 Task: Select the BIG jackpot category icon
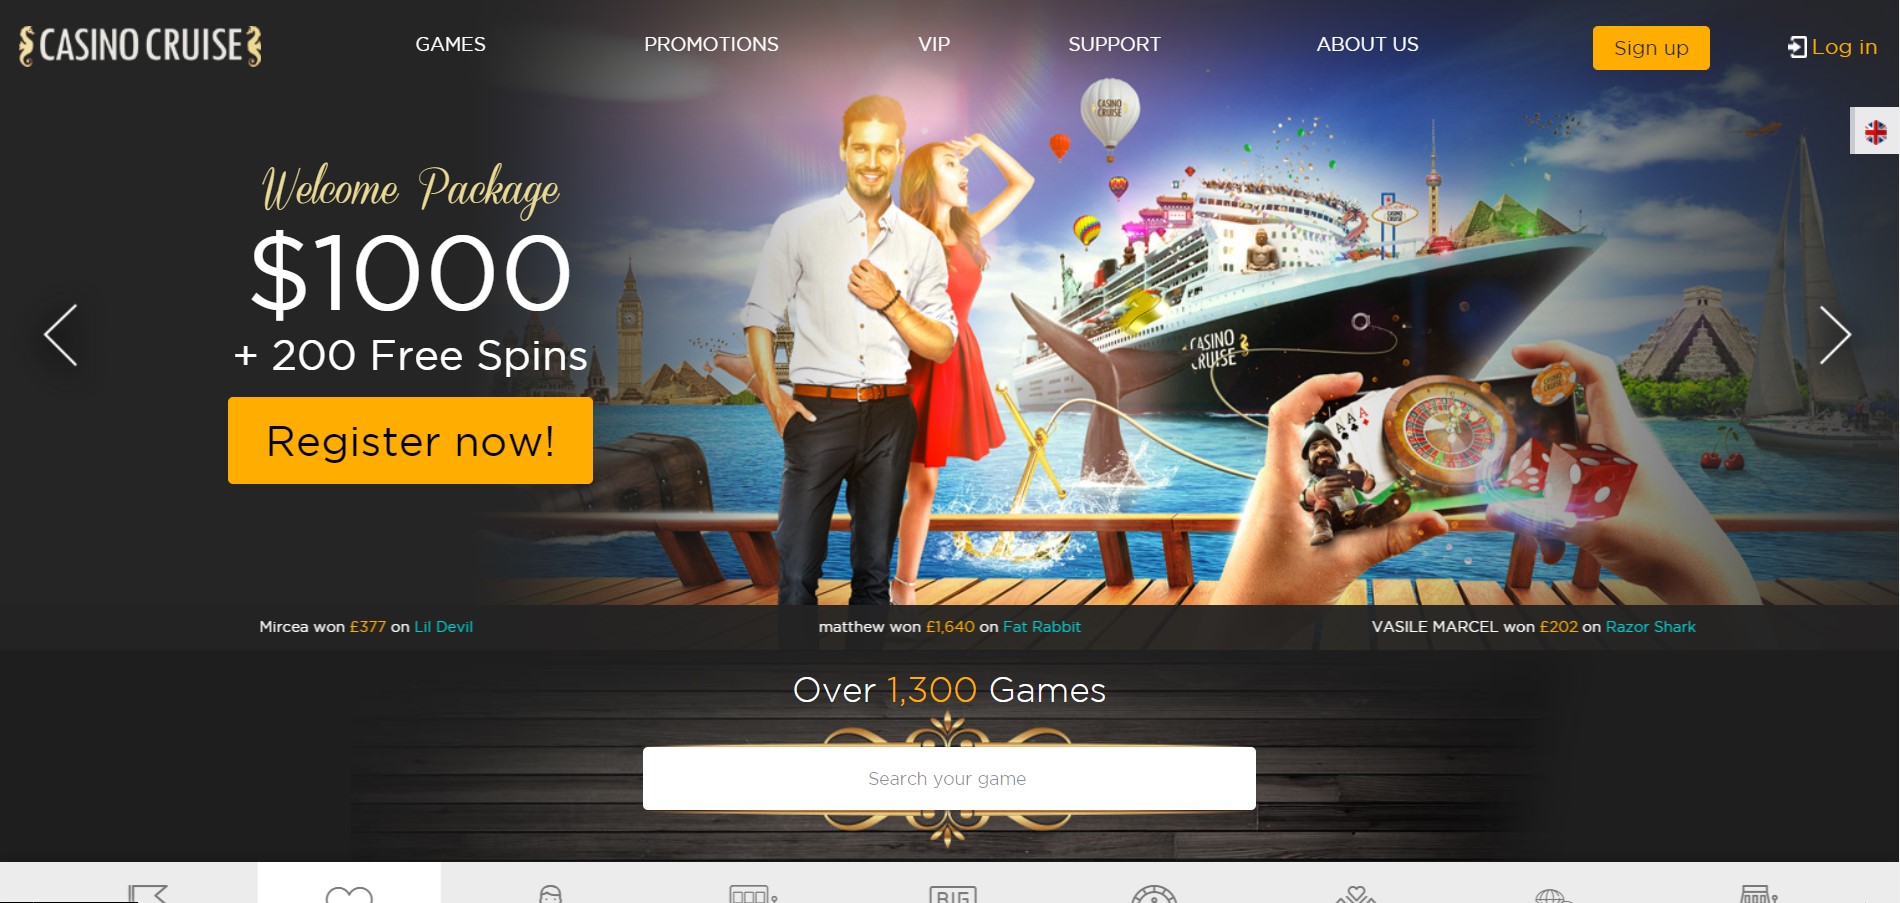952,893
